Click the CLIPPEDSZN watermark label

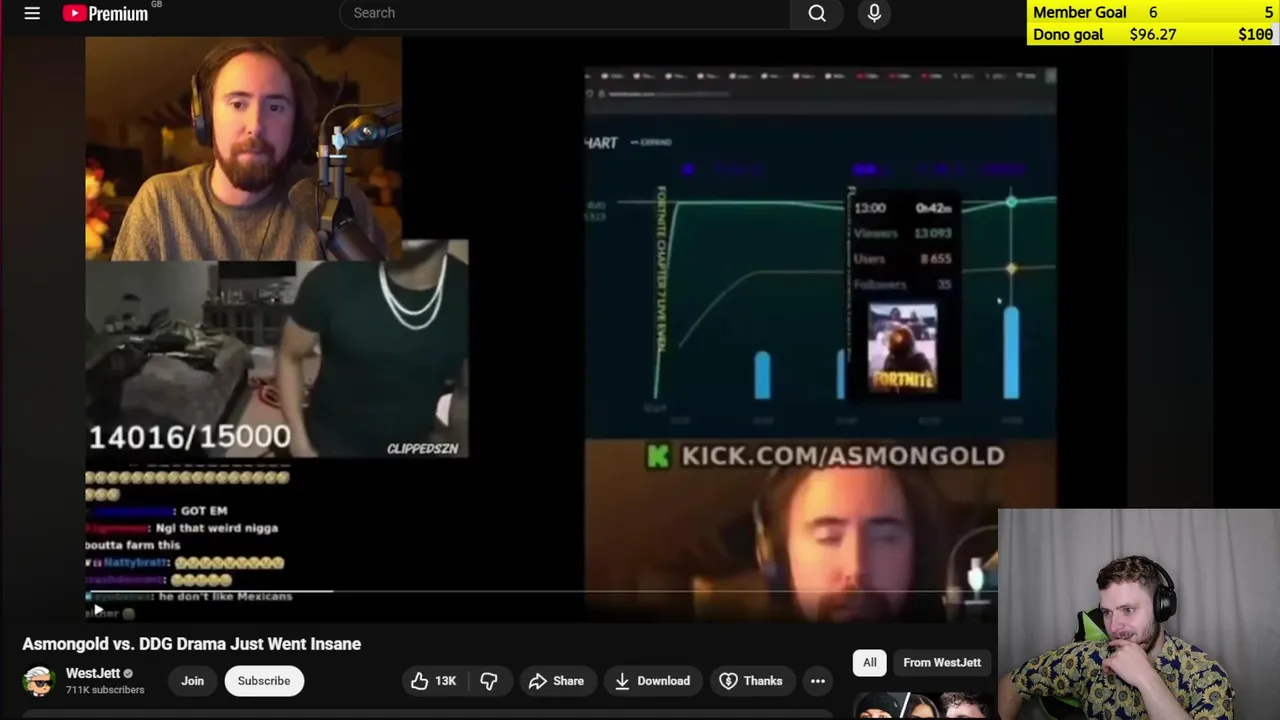coord(422,449)
